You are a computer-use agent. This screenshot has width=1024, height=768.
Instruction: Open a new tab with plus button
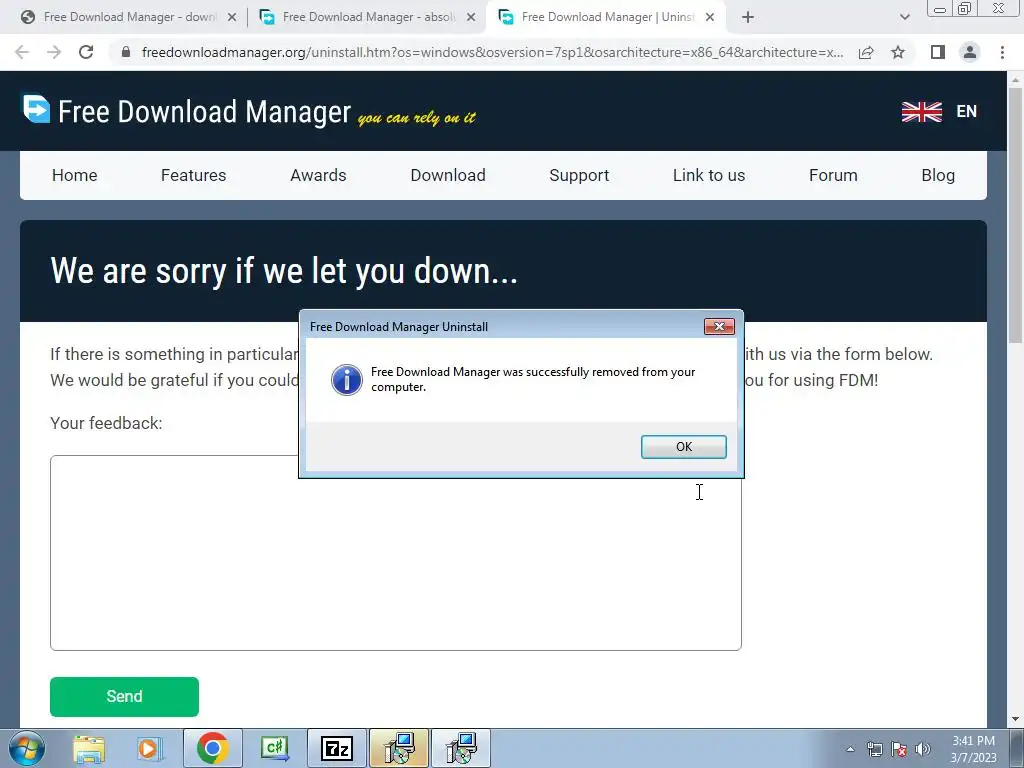tap(748, 18)
